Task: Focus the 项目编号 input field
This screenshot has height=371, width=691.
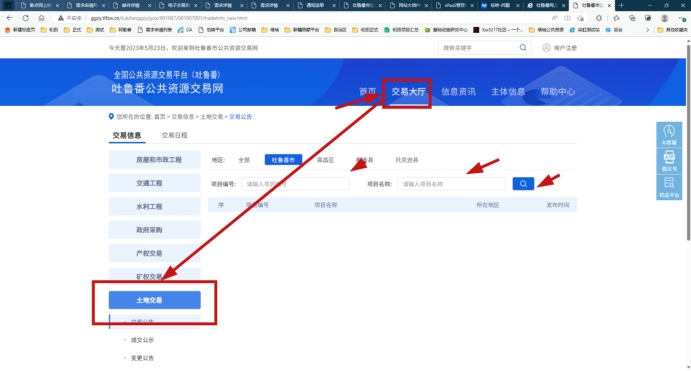Action: pyautogui.click(x=295, y=184)
